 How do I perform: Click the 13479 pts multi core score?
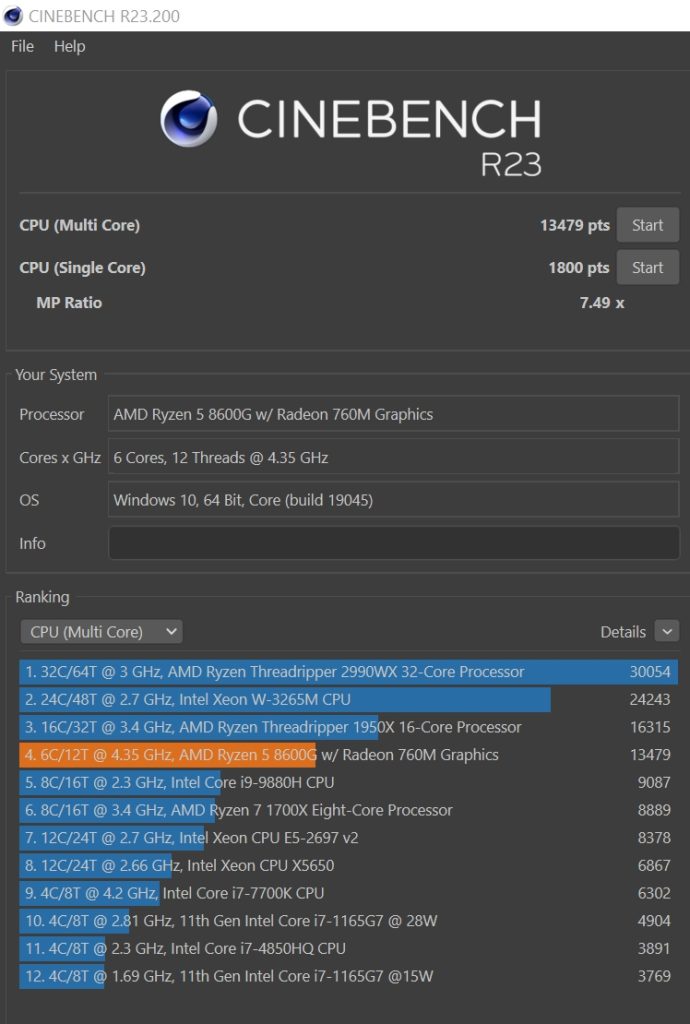[574, 225]
